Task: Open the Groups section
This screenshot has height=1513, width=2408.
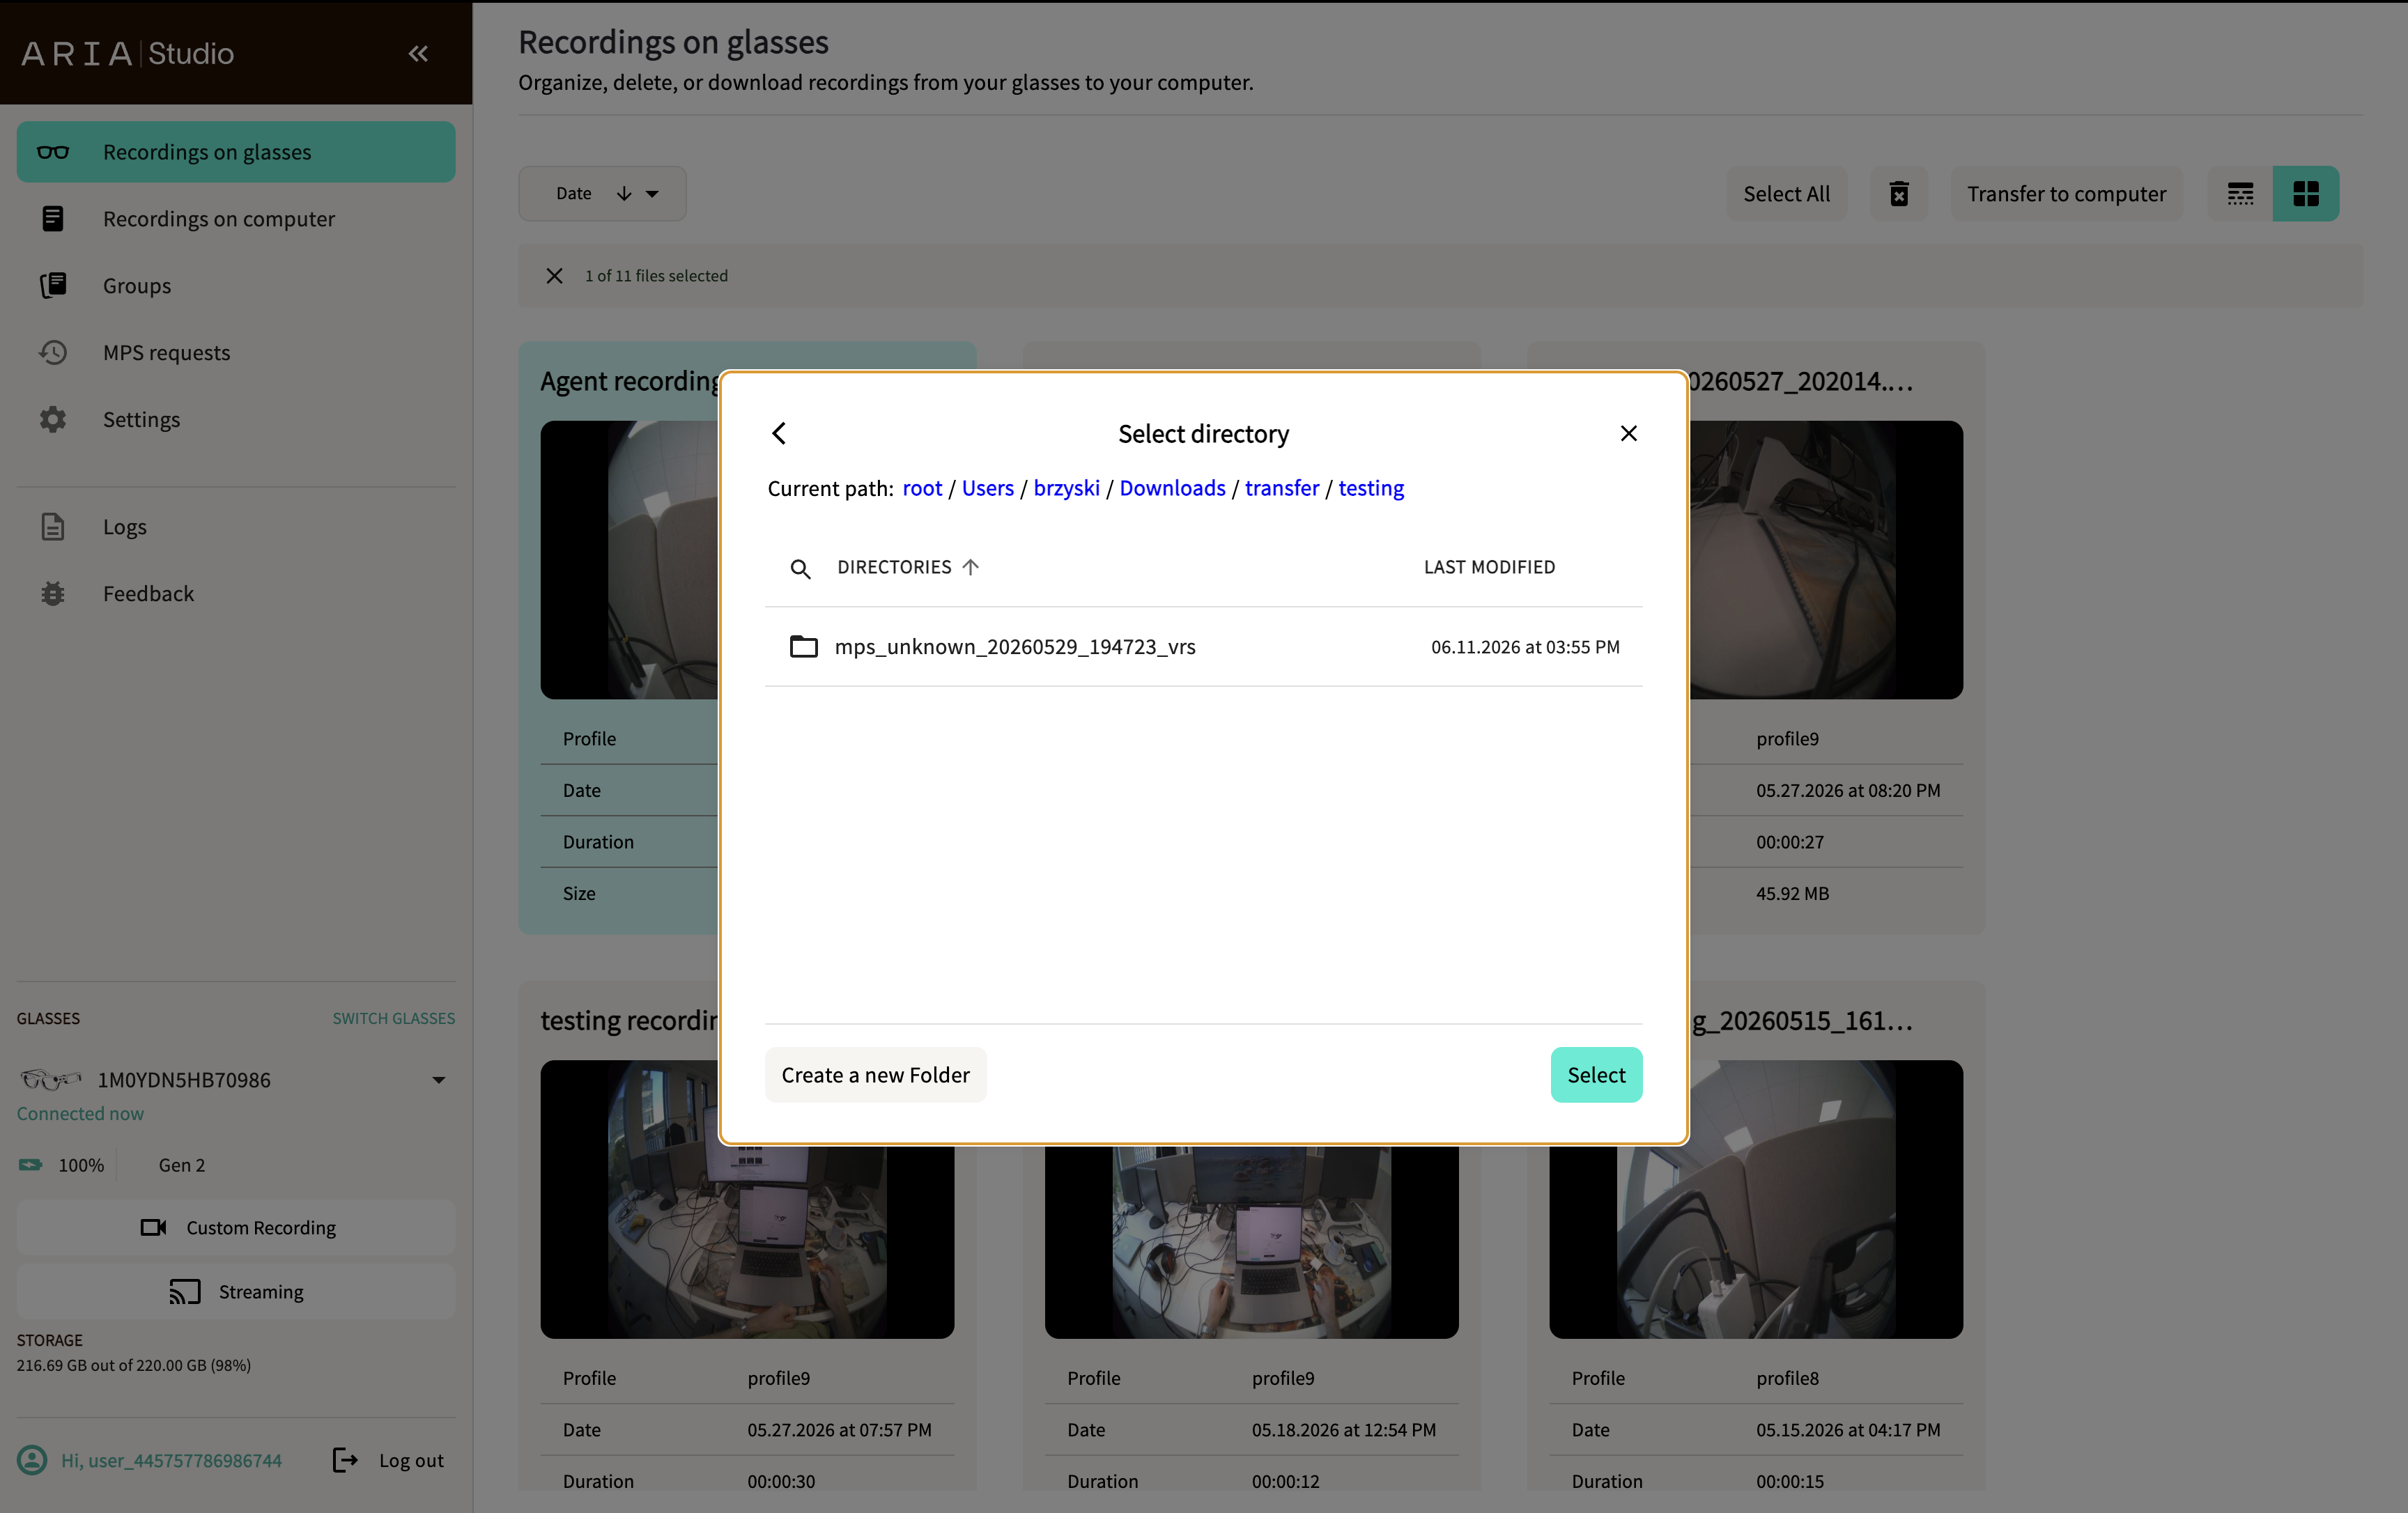Action: point(236,286)
